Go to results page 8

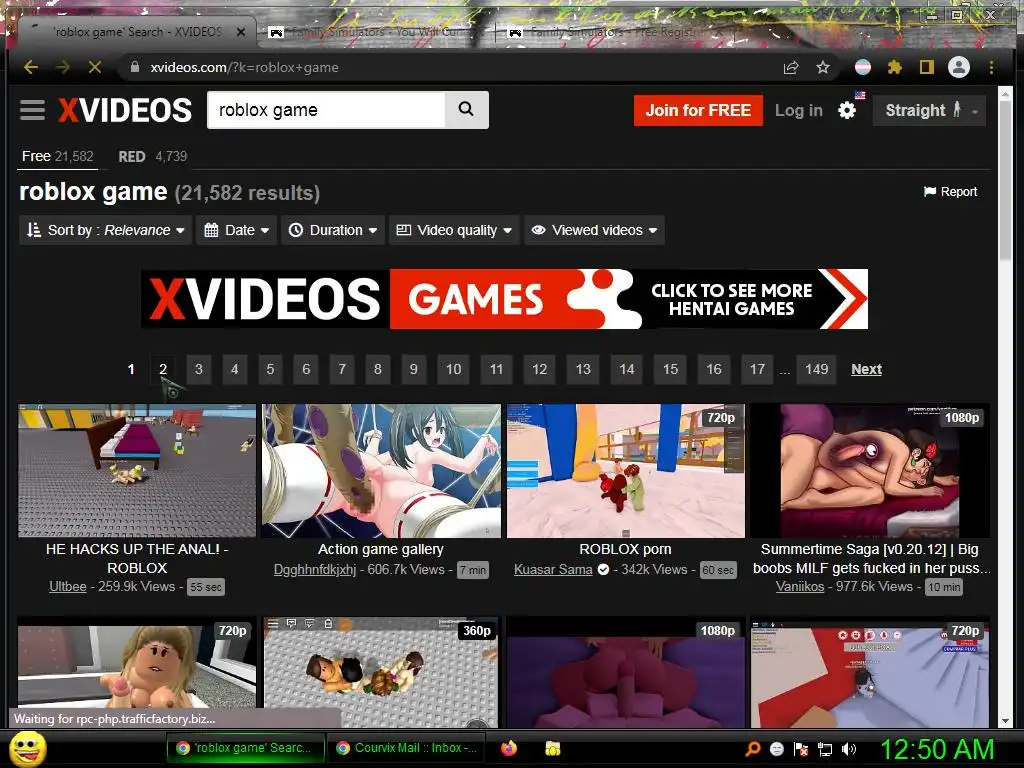377,369
